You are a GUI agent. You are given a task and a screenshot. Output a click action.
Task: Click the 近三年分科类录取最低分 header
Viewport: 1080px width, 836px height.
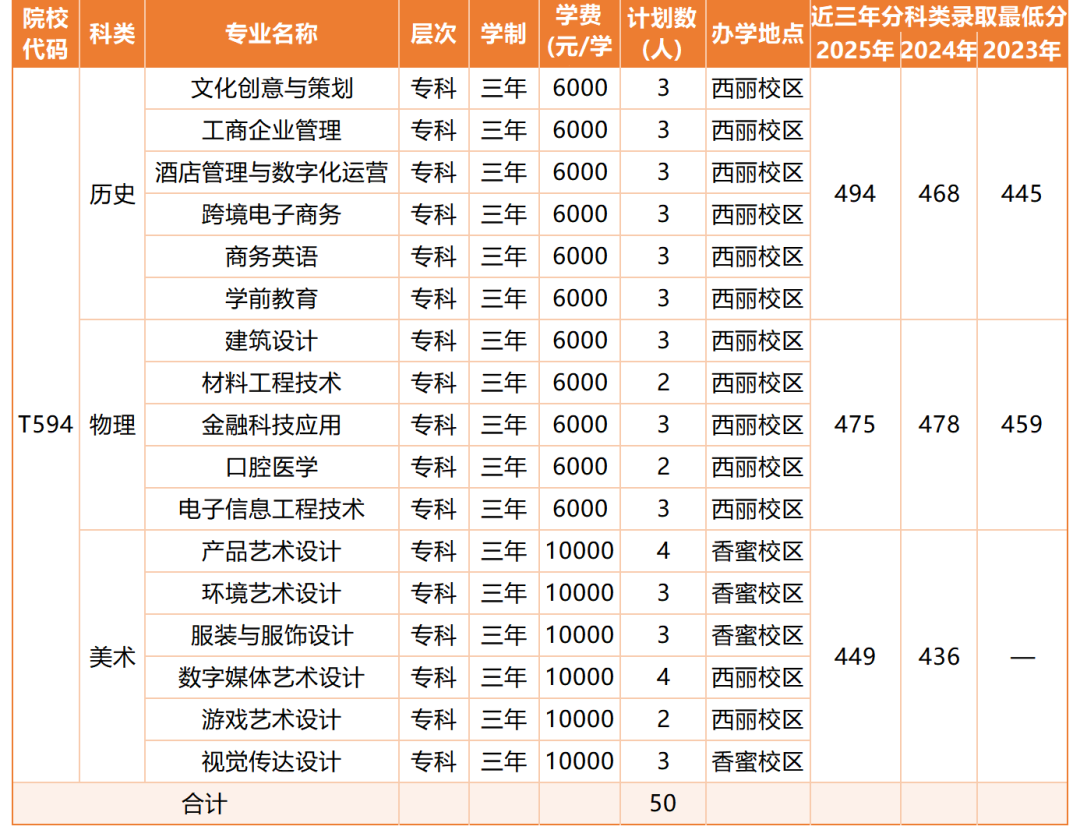(x=939, y=17)
